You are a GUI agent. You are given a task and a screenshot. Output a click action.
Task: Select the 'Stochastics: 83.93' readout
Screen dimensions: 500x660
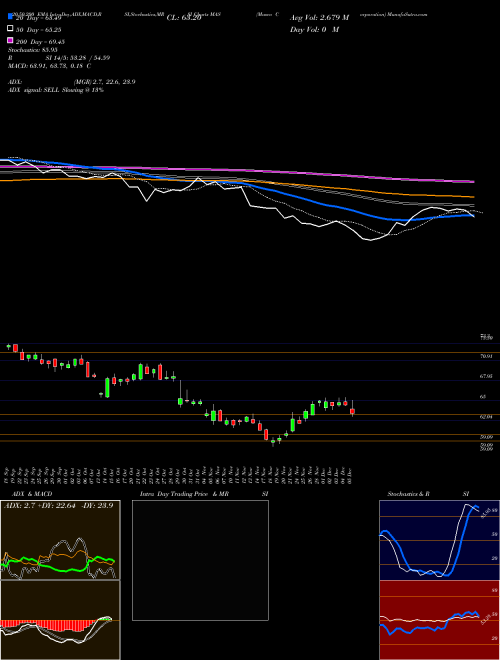33,50
